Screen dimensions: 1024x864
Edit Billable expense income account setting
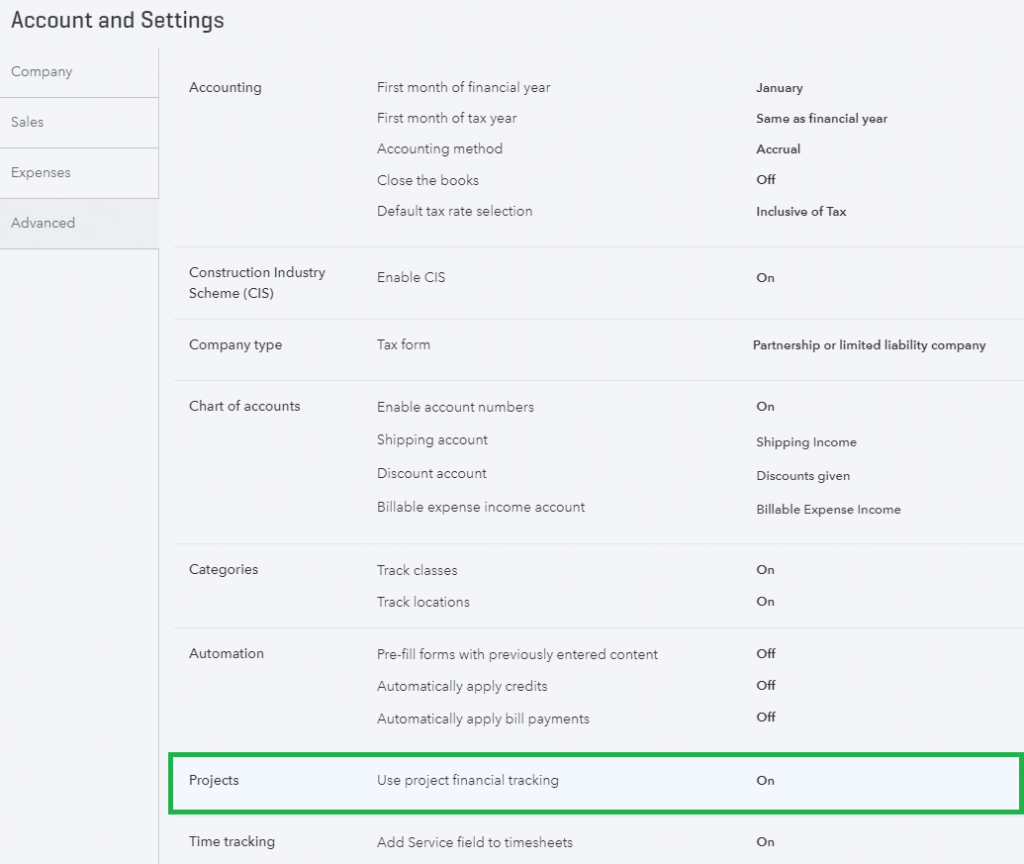coord(480,507)
